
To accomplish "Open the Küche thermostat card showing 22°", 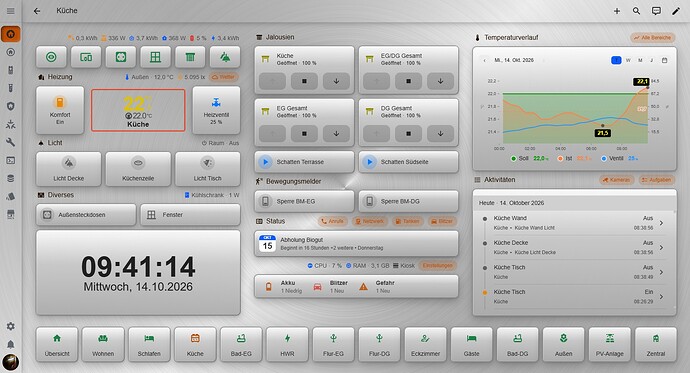I will (x=138, y=110).
